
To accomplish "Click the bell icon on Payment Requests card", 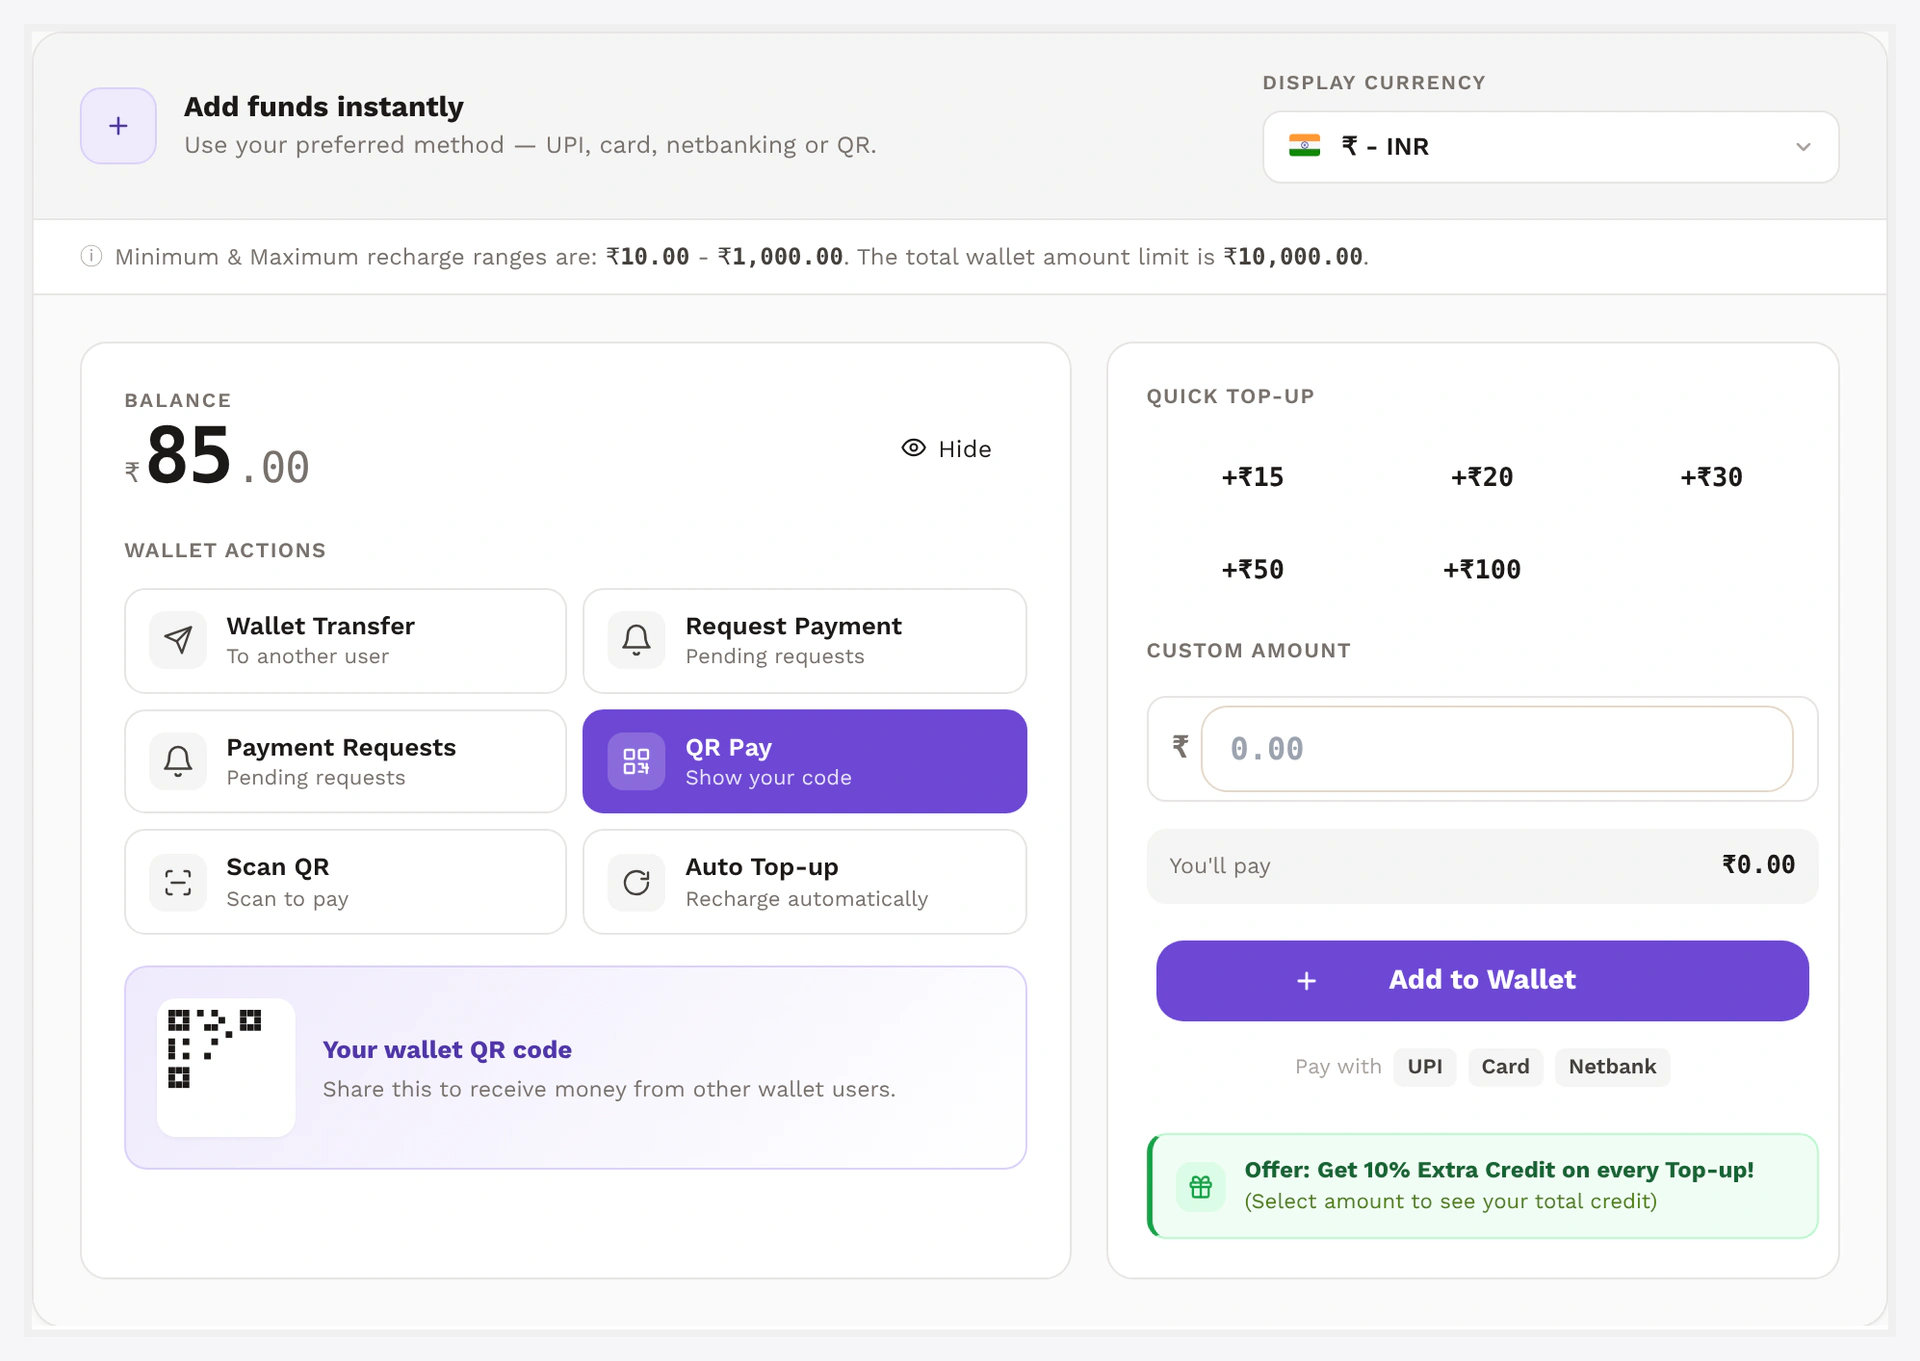I will click(178, 761).
